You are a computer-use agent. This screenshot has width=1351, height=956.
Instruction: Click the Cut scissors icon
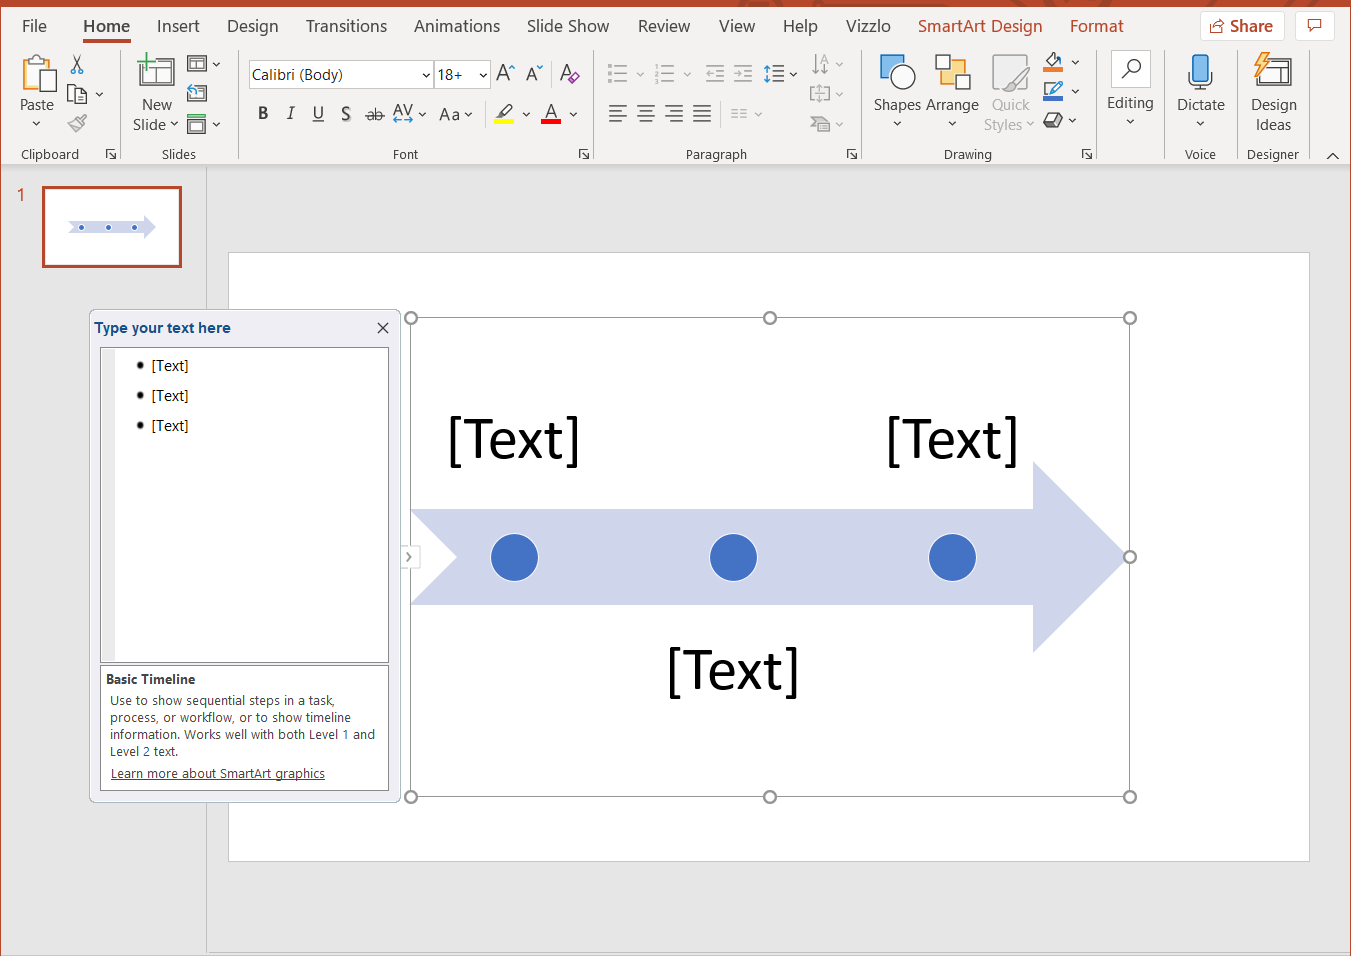[77, 65]
